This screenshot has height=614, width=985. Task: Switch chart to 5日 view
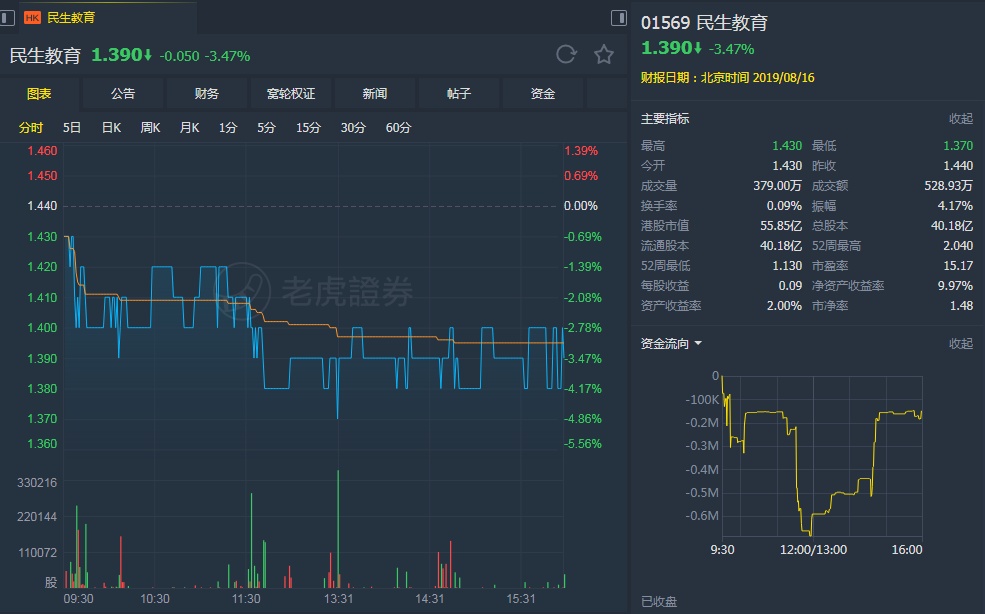tap(72, 128)
